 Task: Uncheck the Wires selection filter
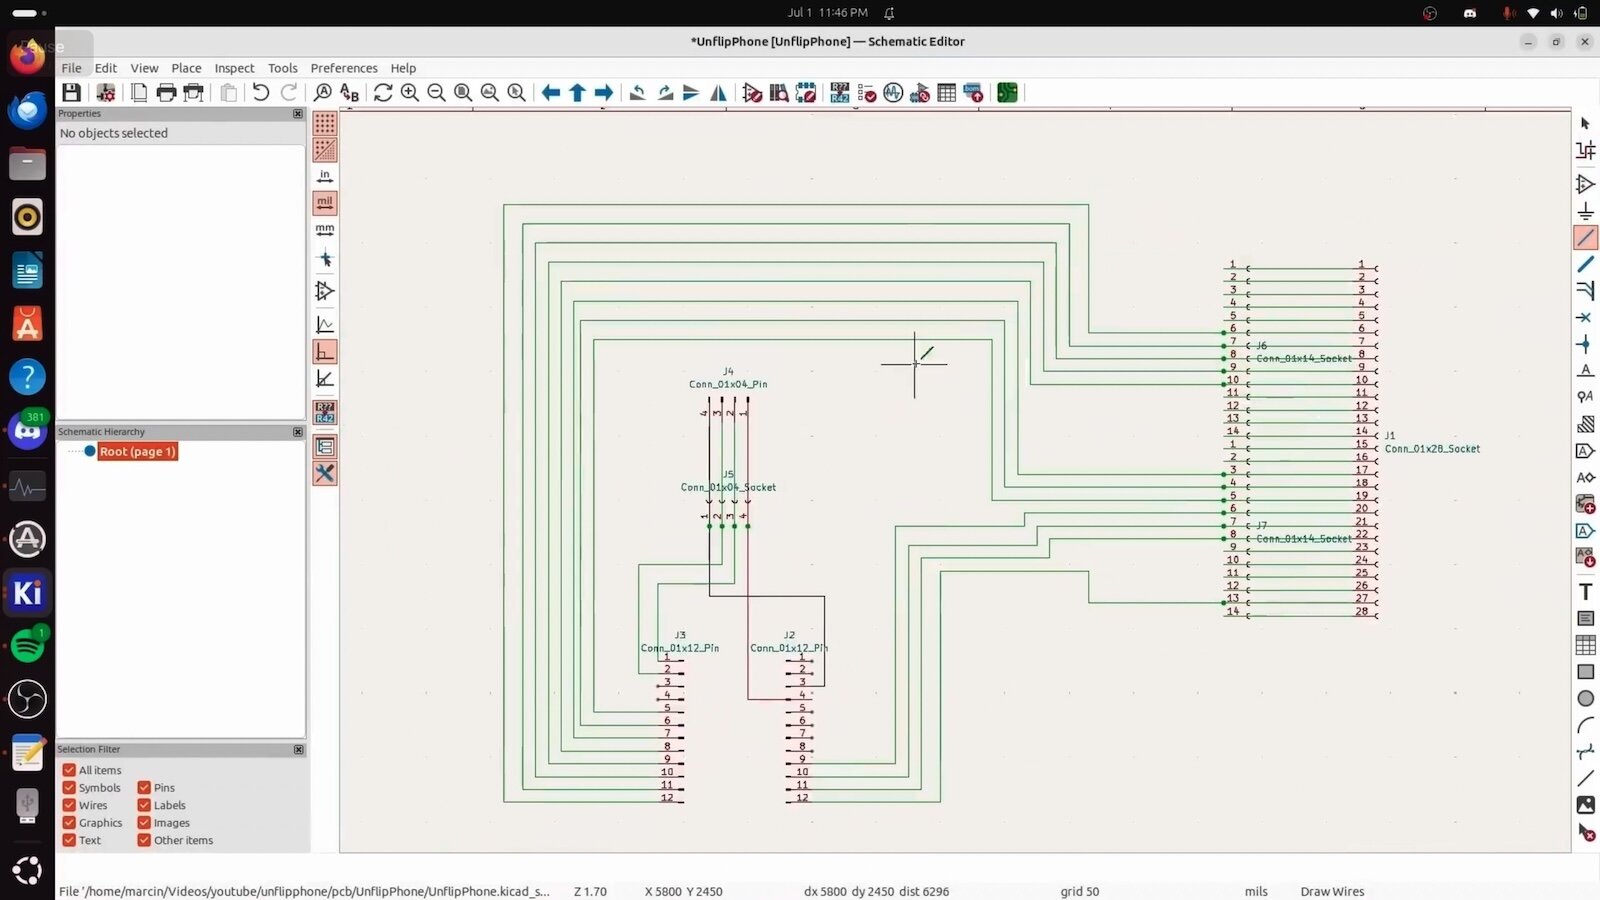70,805
